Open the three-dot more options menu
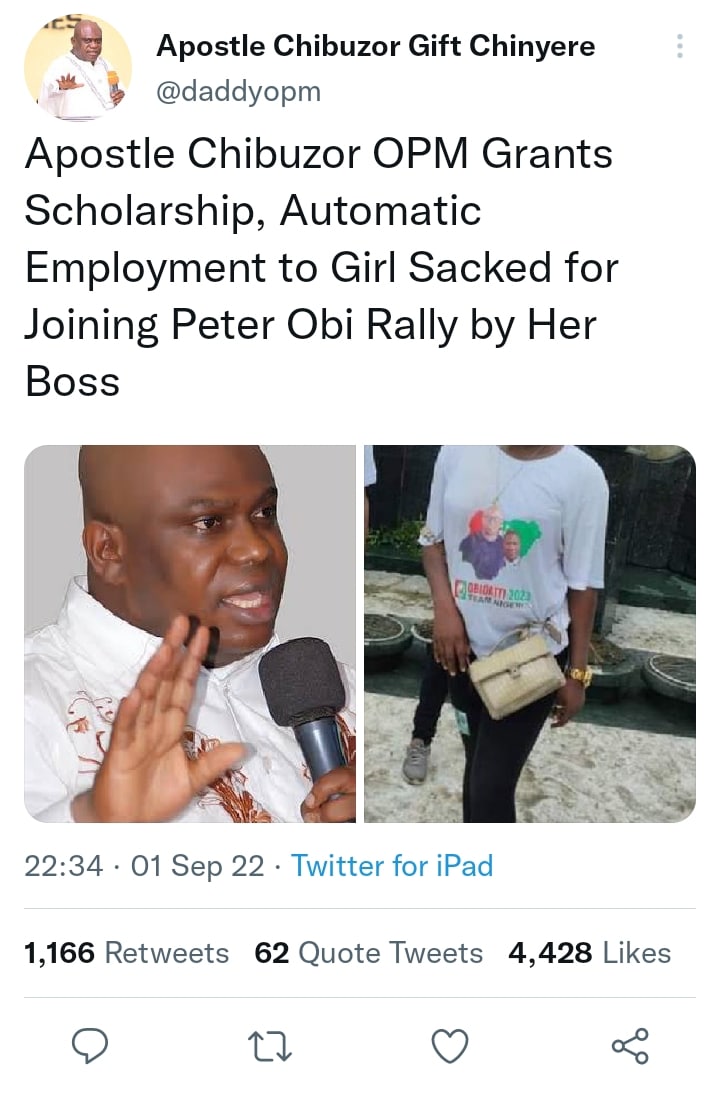The image size is (720, 1094). click(x=680, y=46)
